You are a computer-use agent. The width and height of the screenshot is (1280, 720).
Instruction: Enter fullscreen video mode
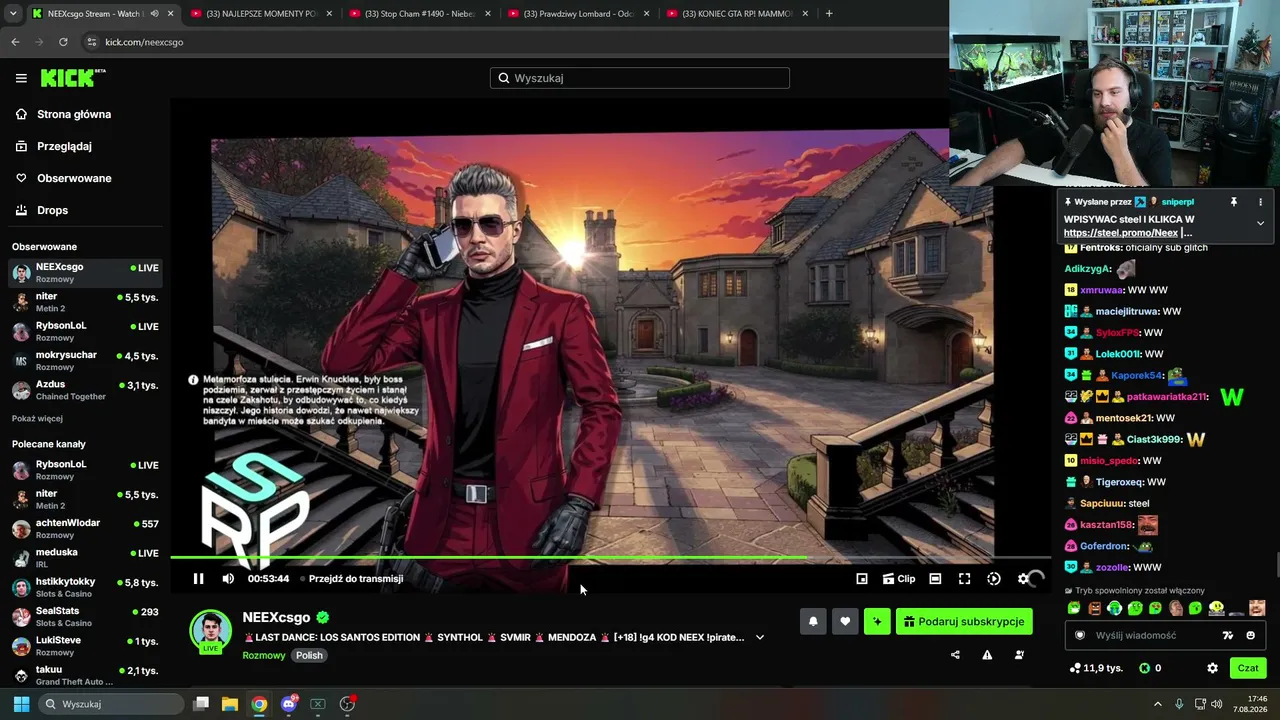[964, 578]
